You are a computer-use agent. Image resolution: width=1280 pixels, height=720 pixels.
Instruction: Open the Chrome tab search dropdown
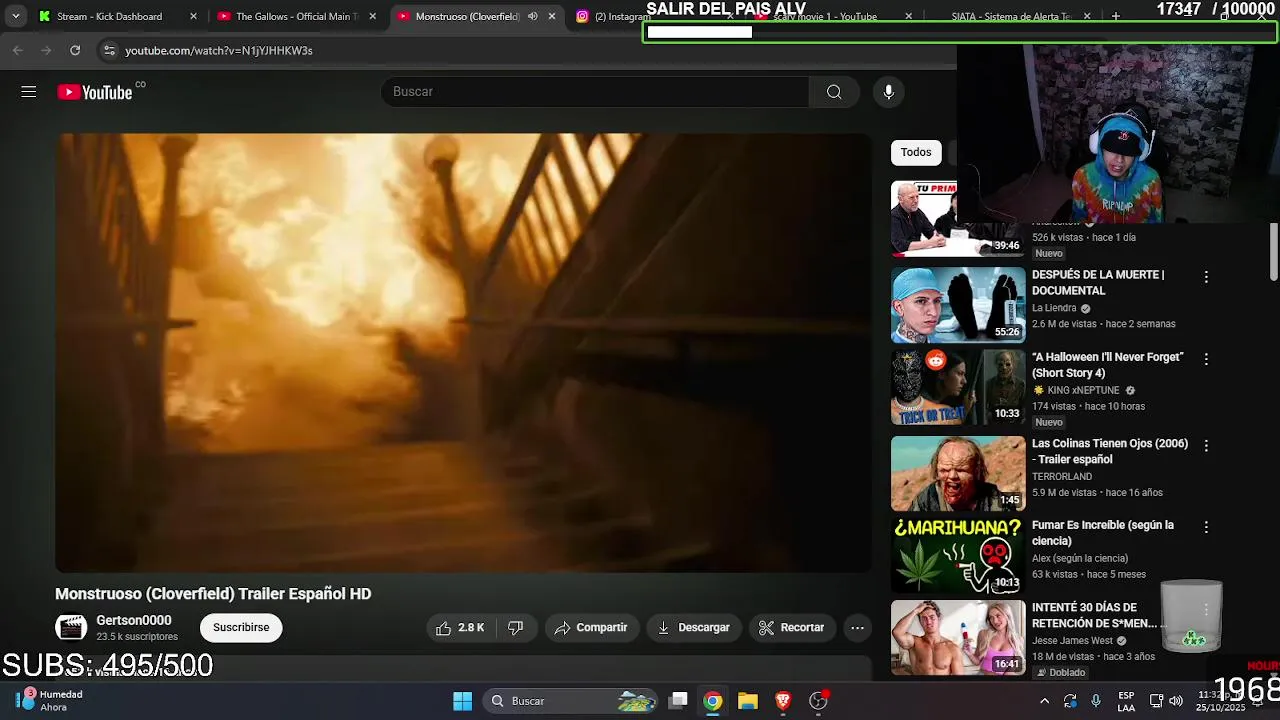(15, 16)
